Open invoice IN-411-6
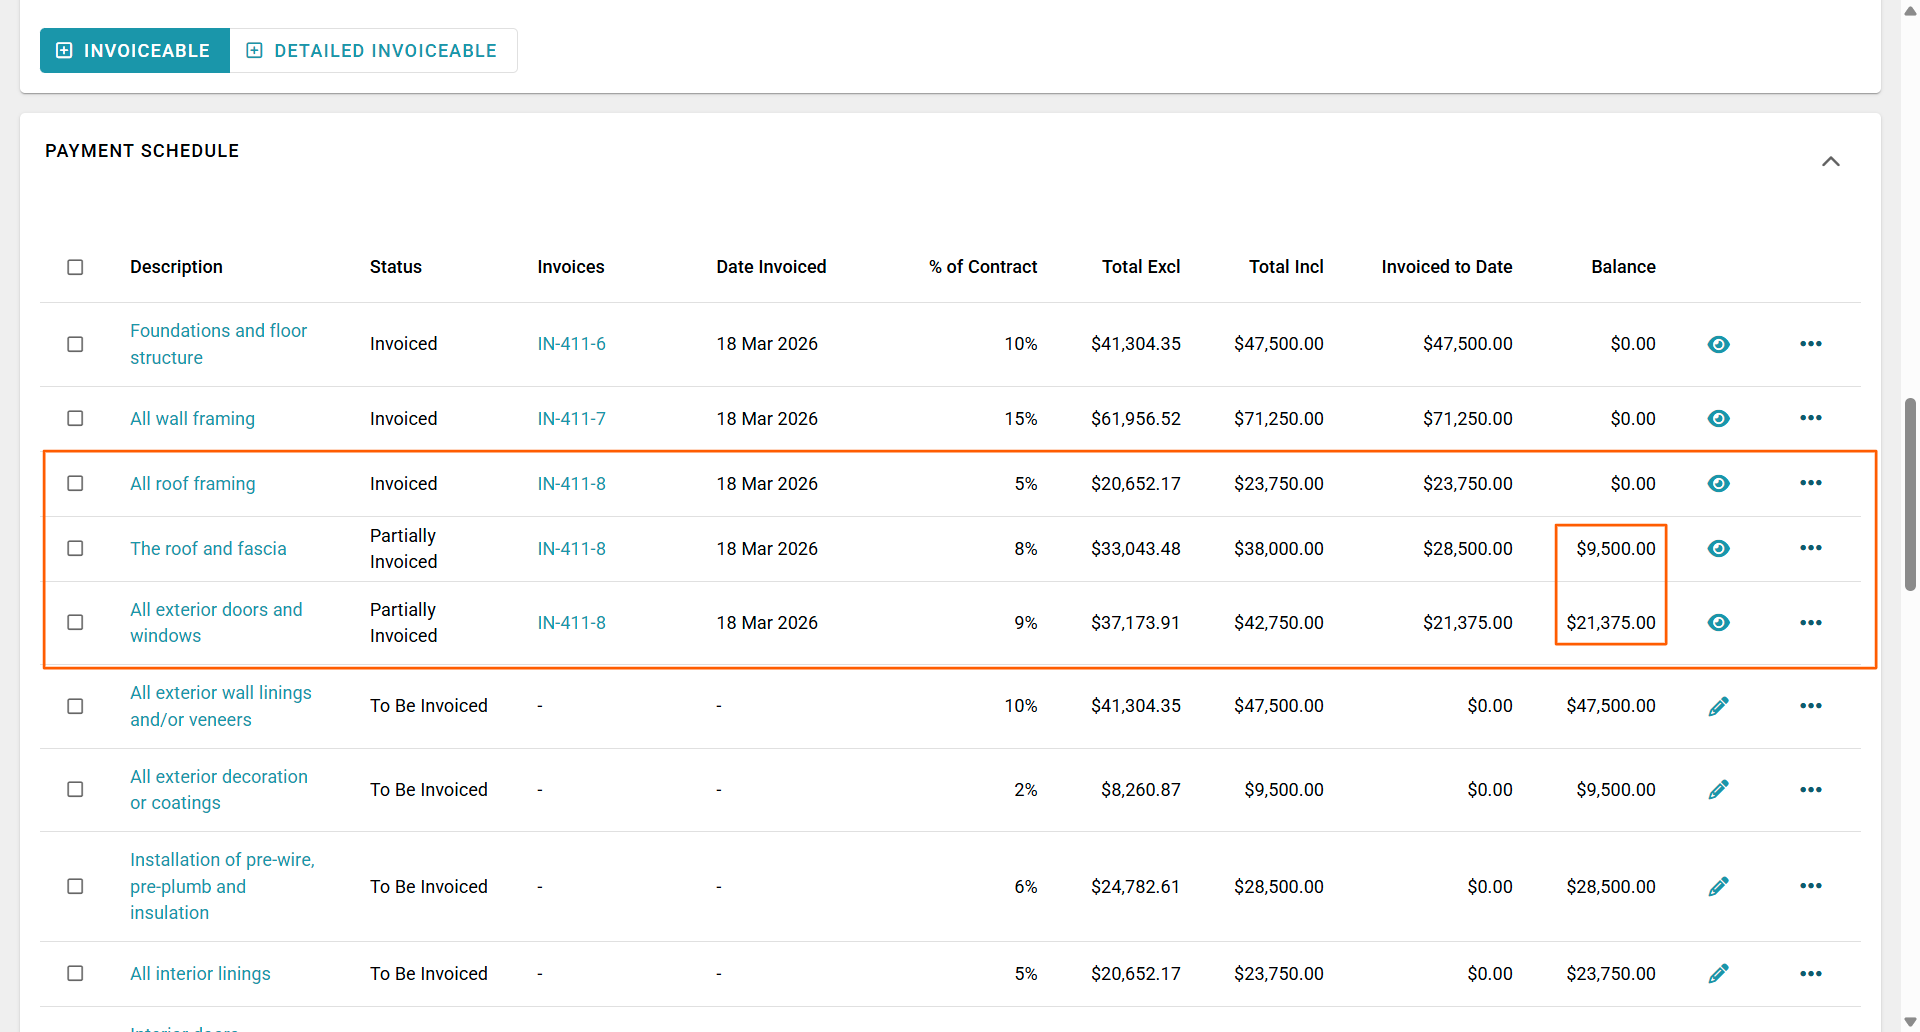Viewport: 1920px width, 1032px height. (x=571, y=344)
